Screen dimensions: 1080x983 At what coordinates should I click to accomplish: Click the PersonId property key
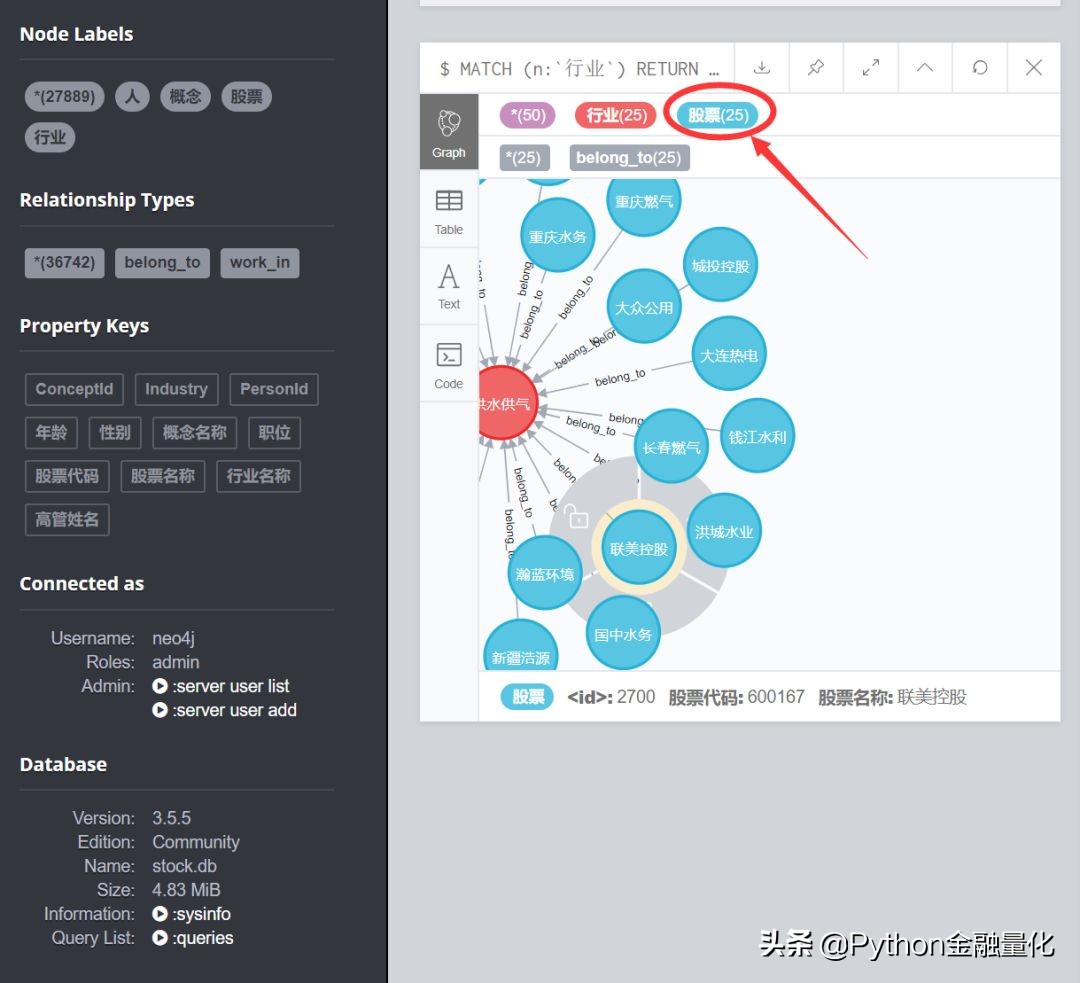pyautogui.click(x=274, y=389)
